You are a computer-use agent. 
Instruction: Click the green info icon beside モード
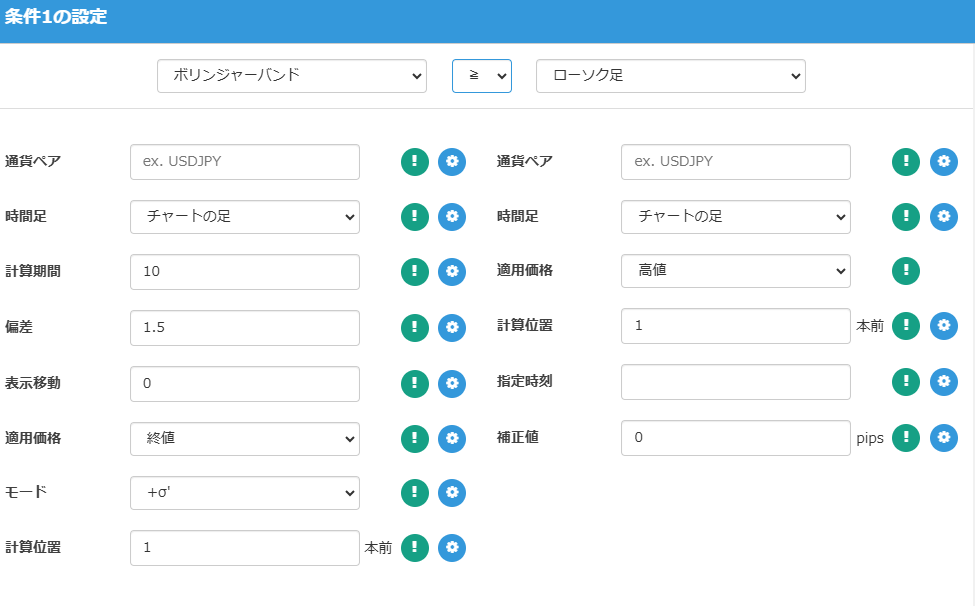pos(415,492)
